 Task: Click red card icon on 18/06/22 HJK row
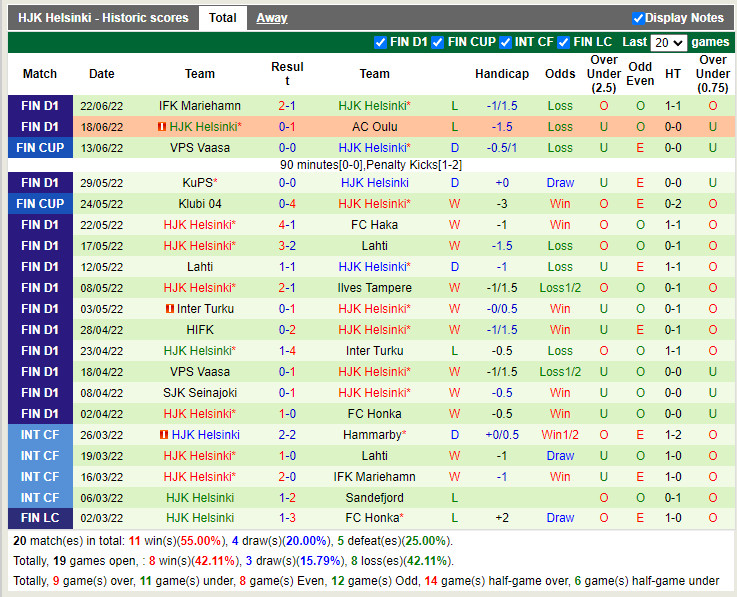(162, 127)
